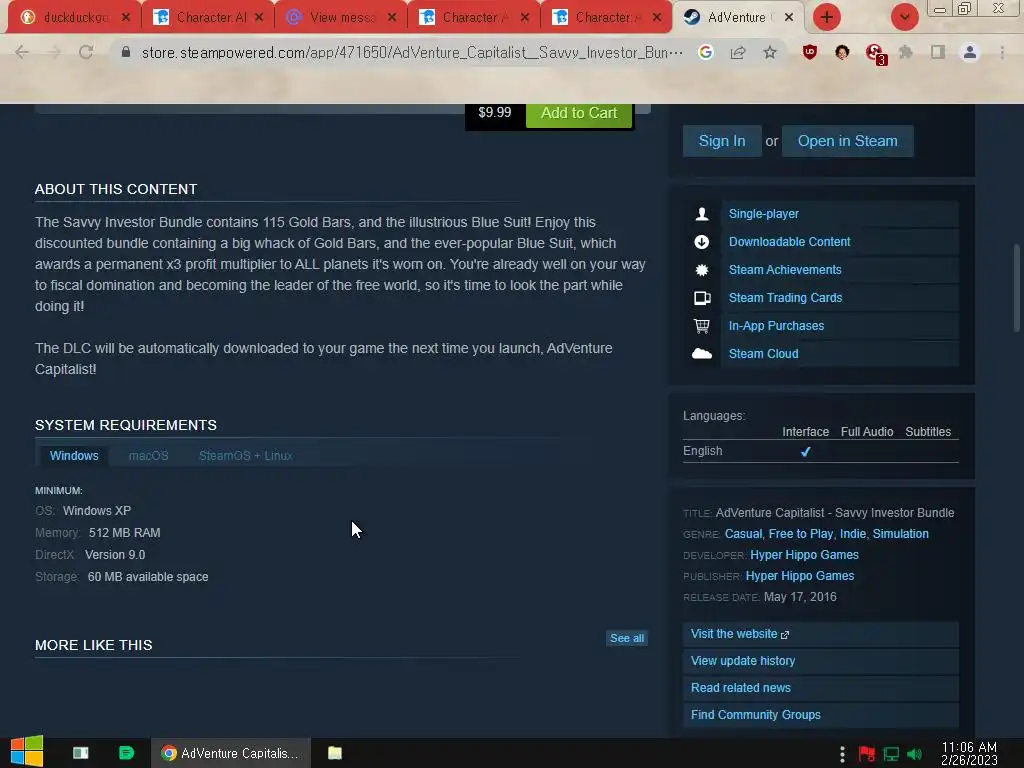
Task: Reload the page with refresh icon
Action: pyautogui.click(x=86, y=52)
